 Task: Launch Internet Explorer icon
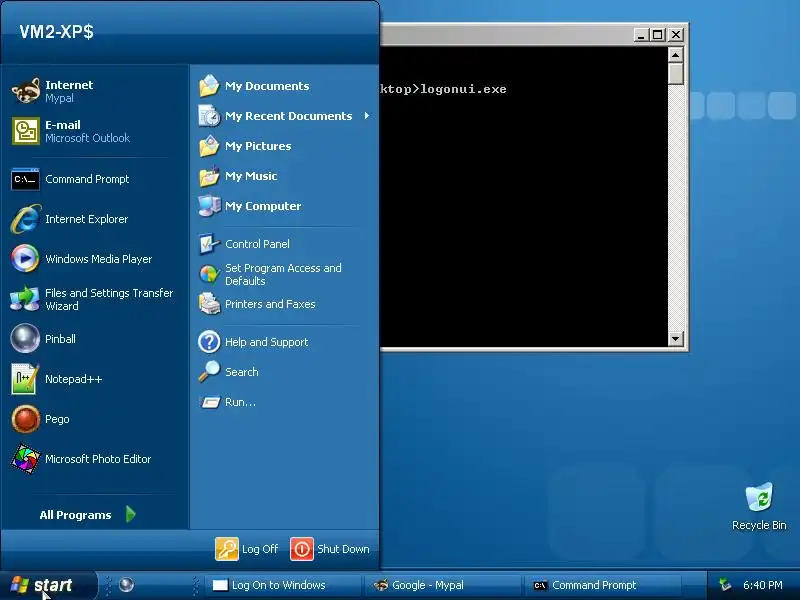(26, 219)
